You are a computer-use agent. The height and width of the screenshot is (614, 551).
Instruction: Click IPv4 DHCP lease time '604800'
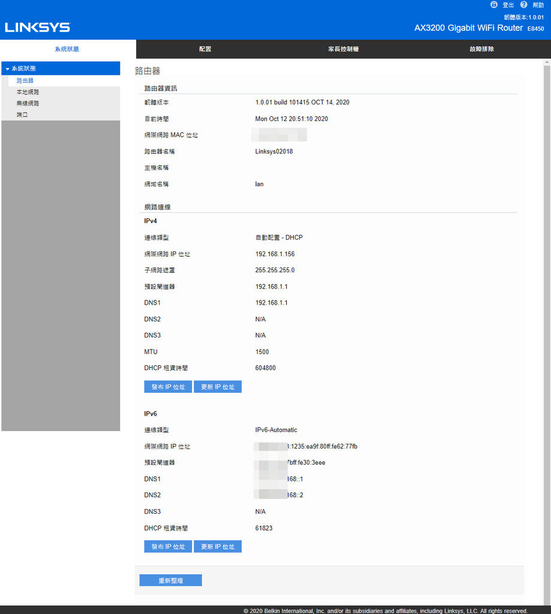[x=266, y=368]
